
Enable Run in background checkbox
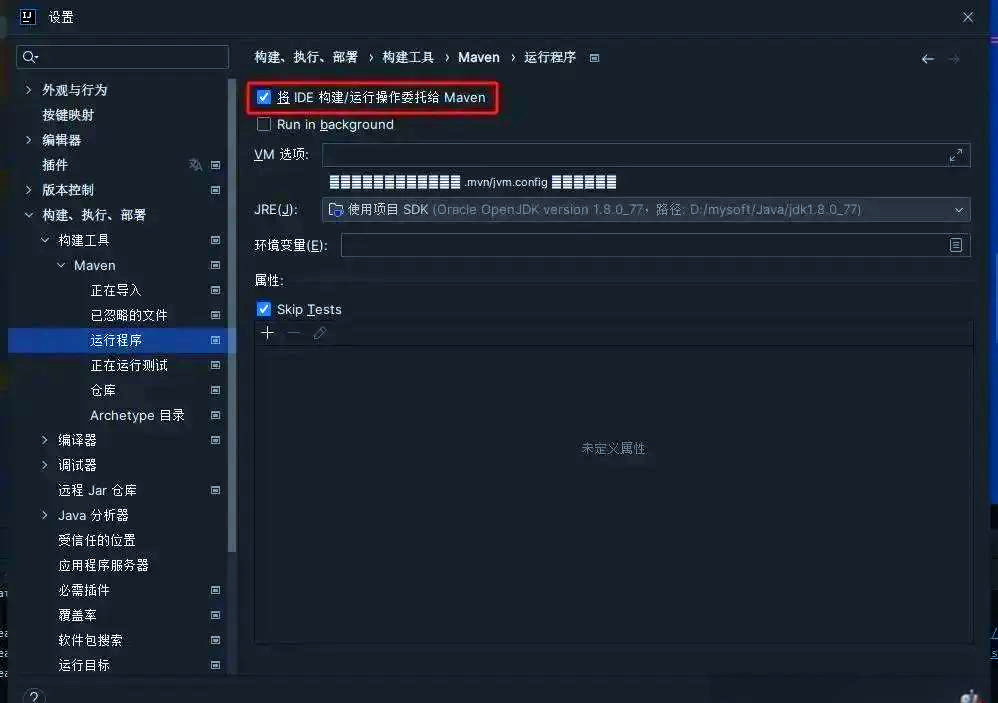(264, 124)
